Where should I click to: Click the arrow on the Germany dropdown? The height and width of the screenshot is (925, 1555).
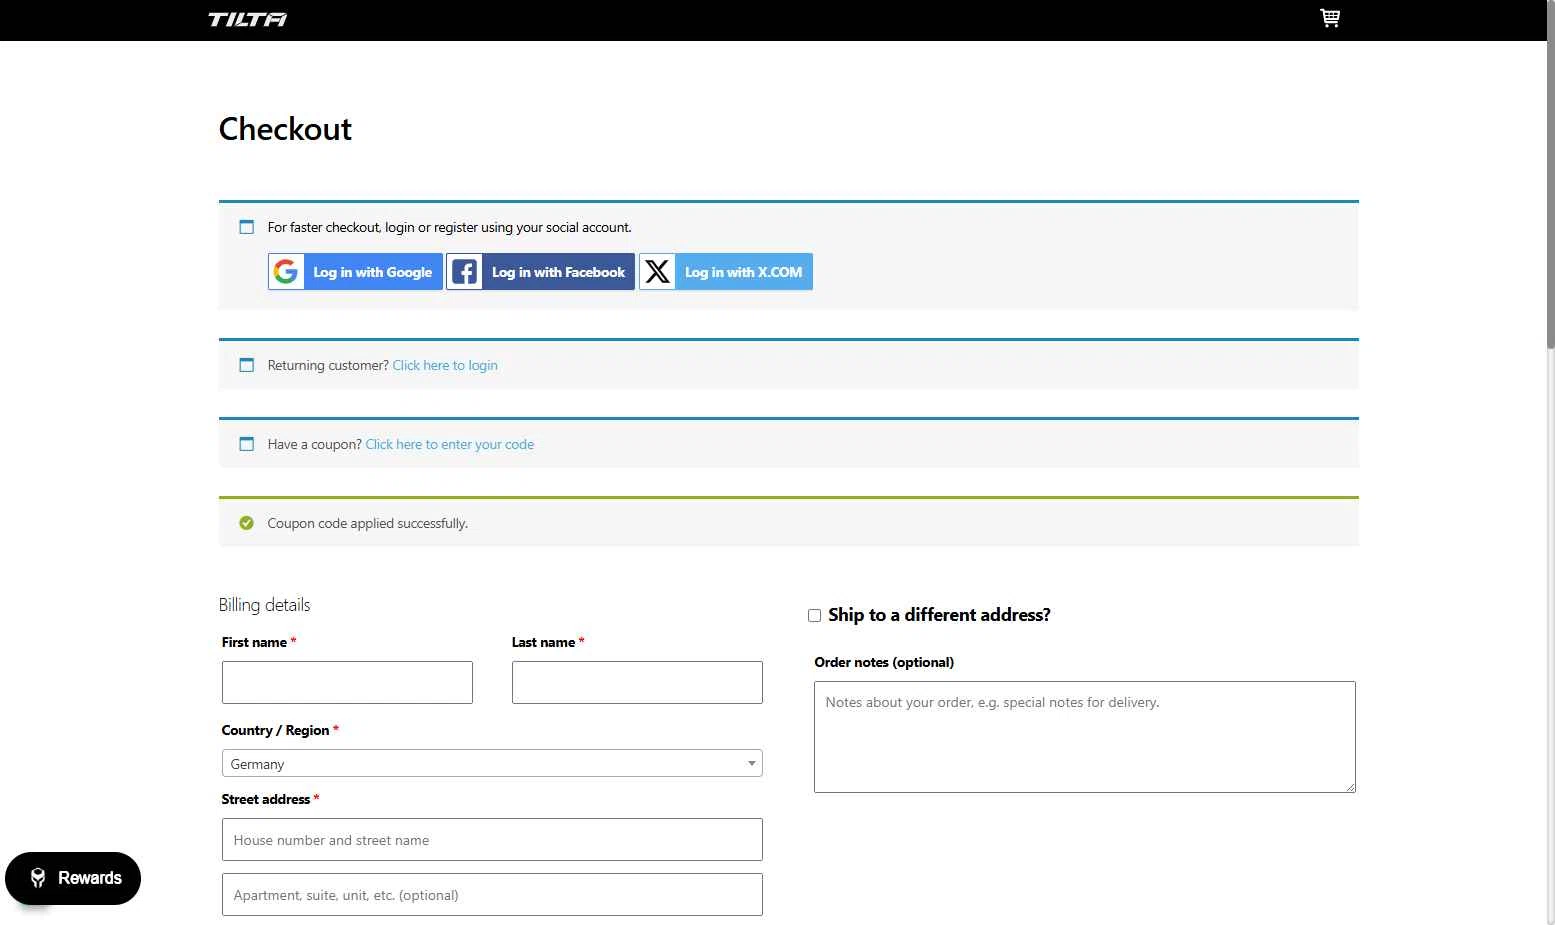pyautogui.click(x=752, y=764)
